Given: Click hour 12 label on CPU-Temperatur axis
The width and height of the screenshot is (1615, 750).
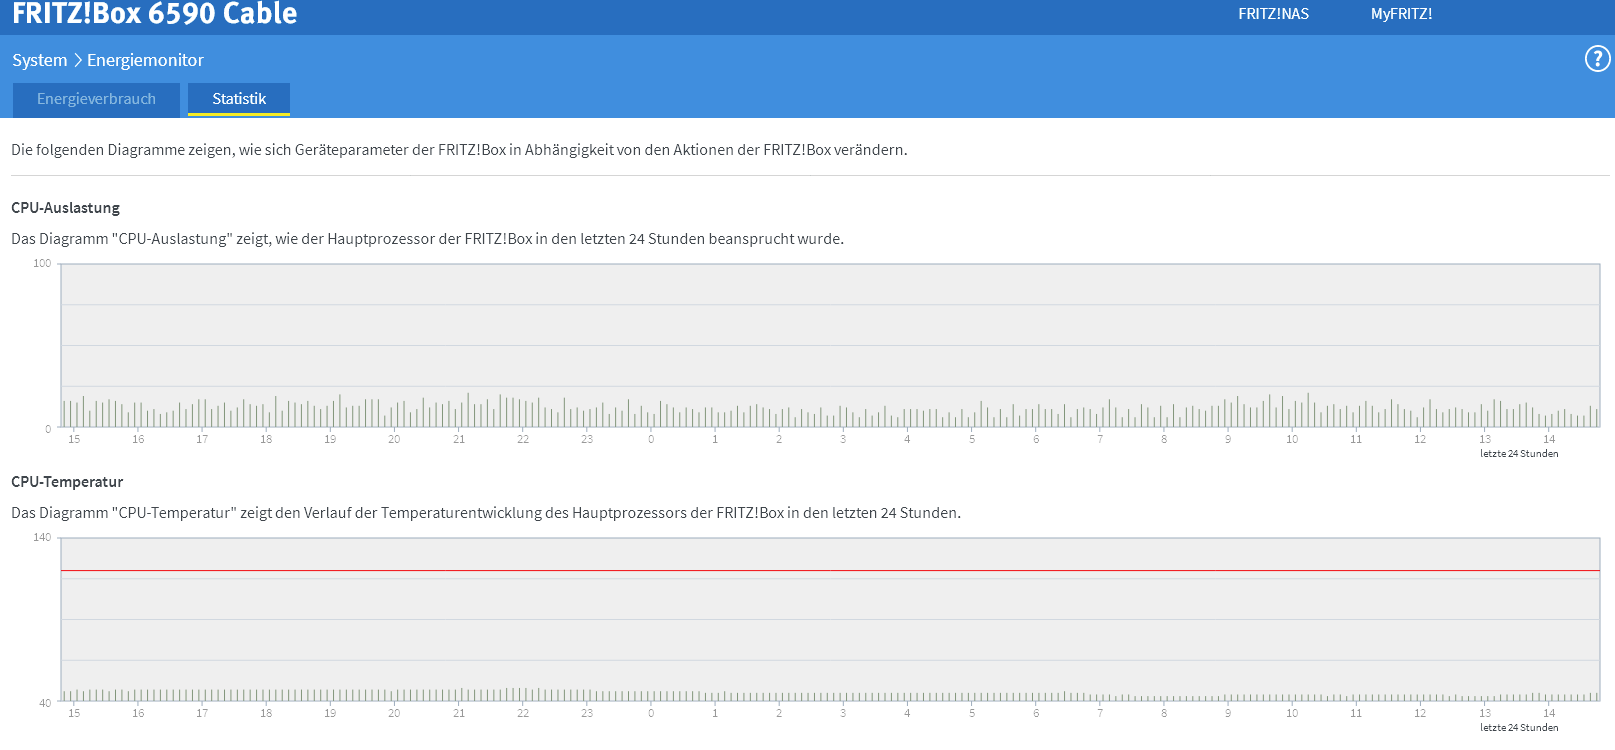Looking at the screenshot, I should pyautogui.click(x=1420, y=713).
